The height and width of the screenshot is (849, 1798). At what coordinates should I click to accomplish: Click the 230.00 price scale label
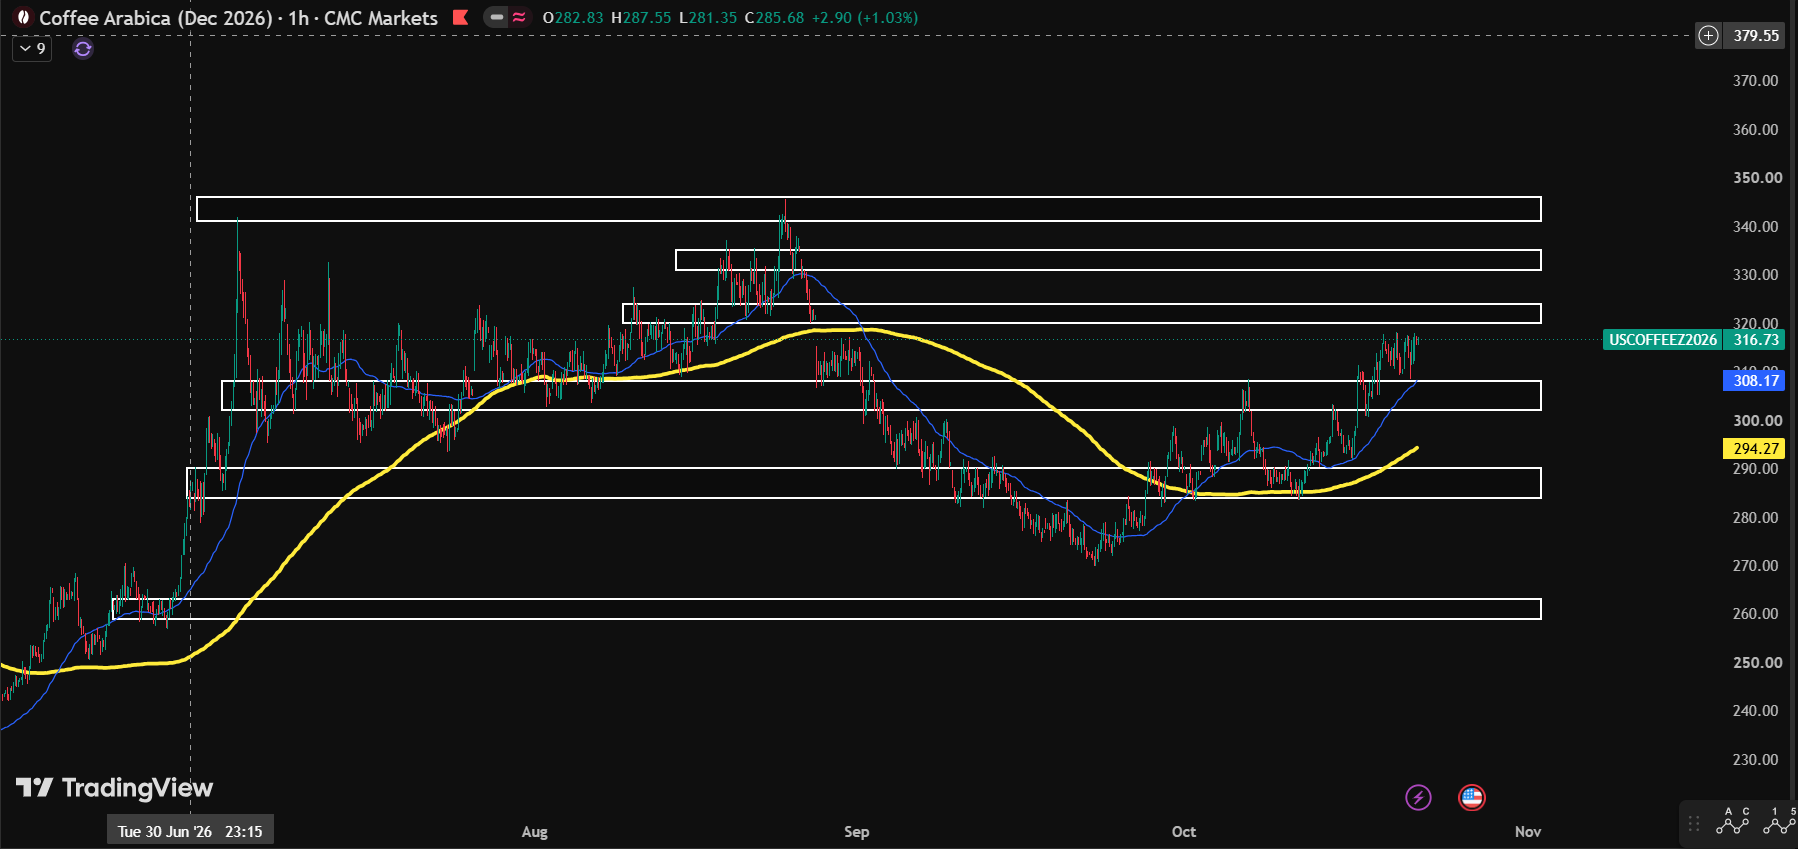point(1756,760)
